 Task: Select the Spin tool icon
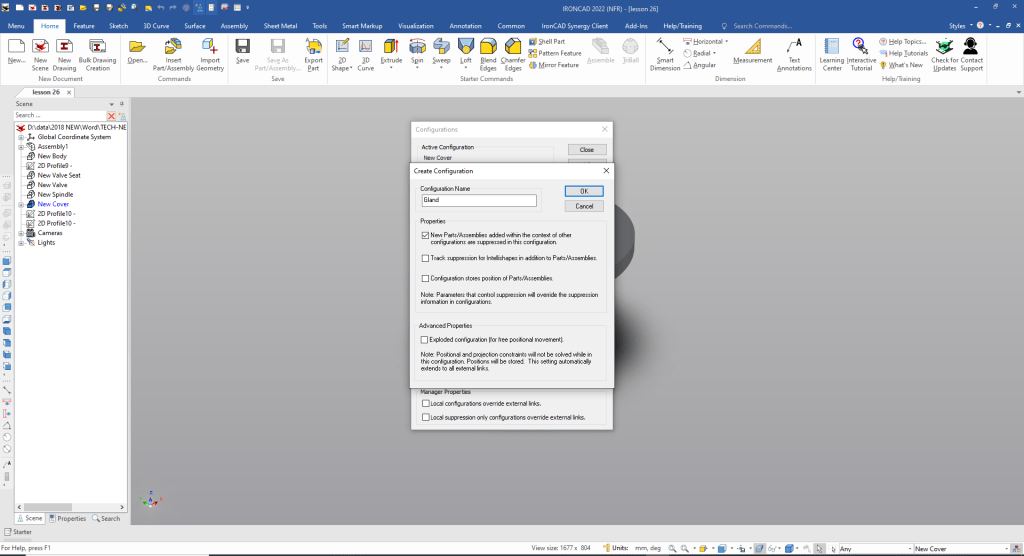click(x=416, y=48)
